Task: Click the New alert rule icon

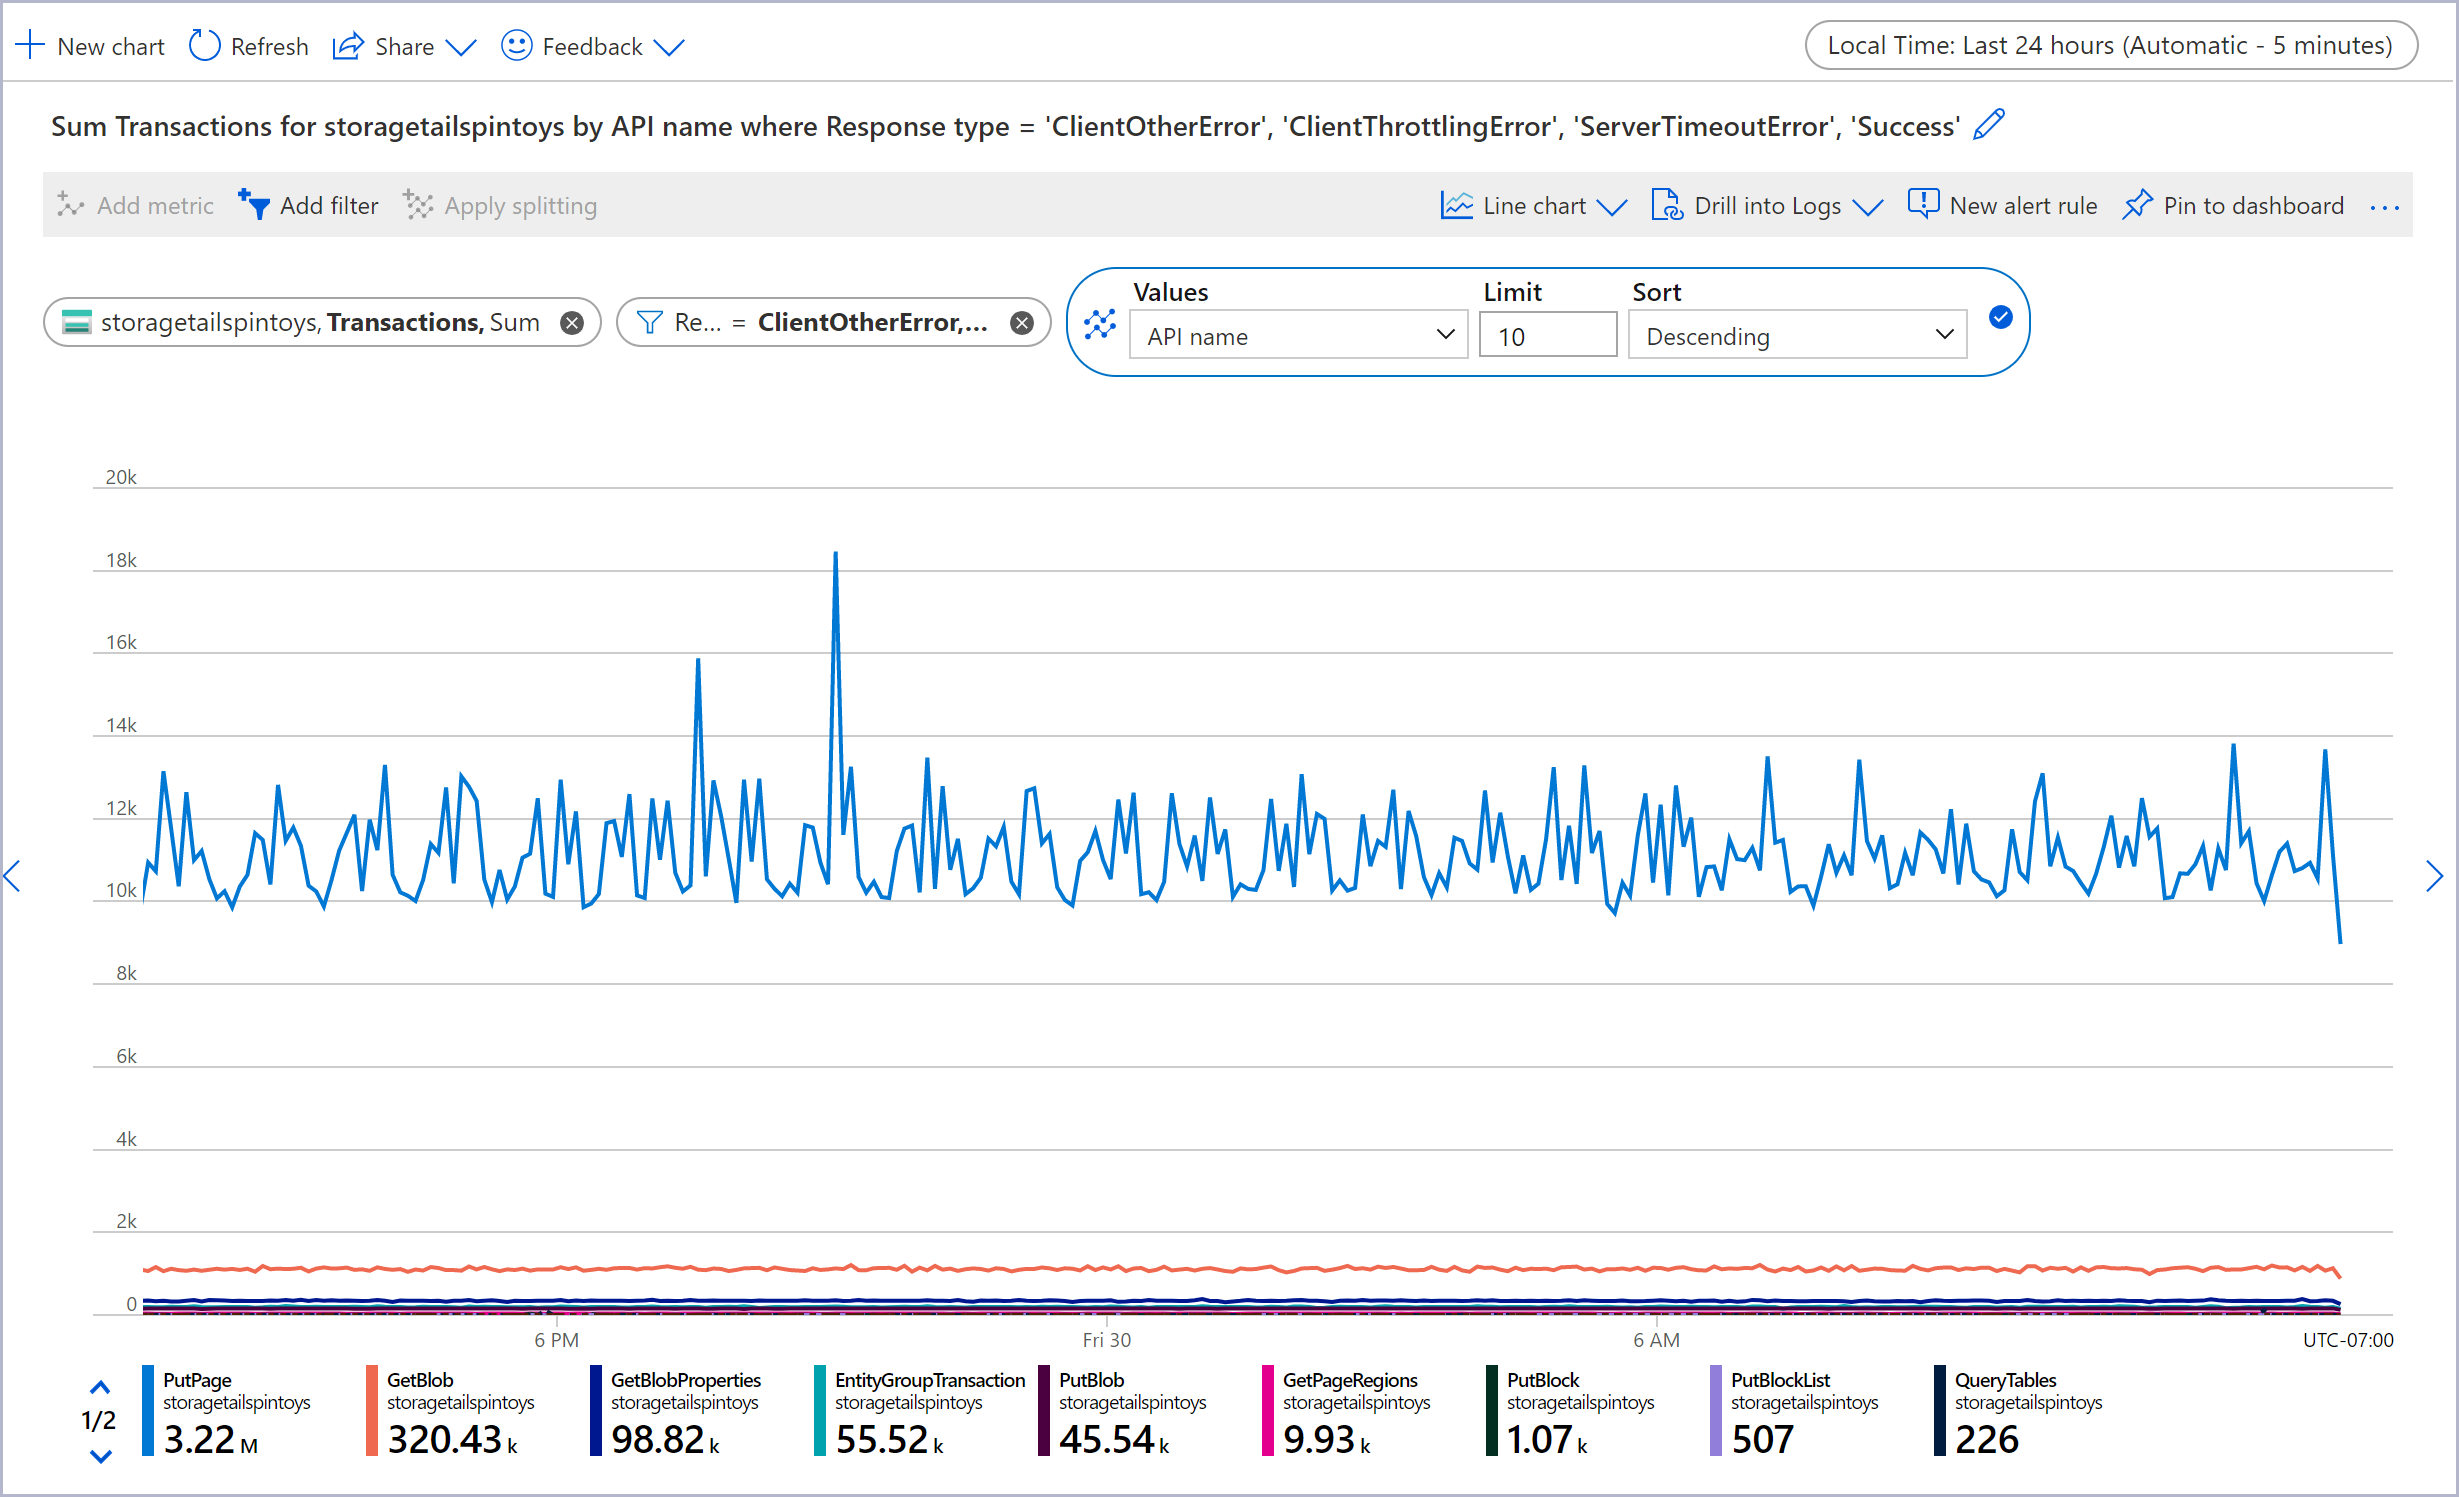Action: click(x=1922, y=204)
